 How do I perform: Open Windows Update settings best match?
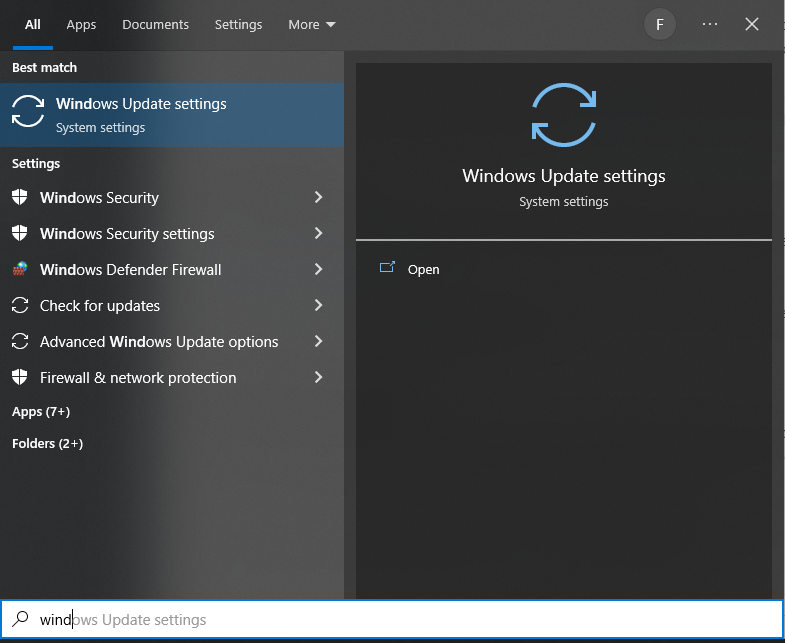pyautogui.click(x=172, y=115)
